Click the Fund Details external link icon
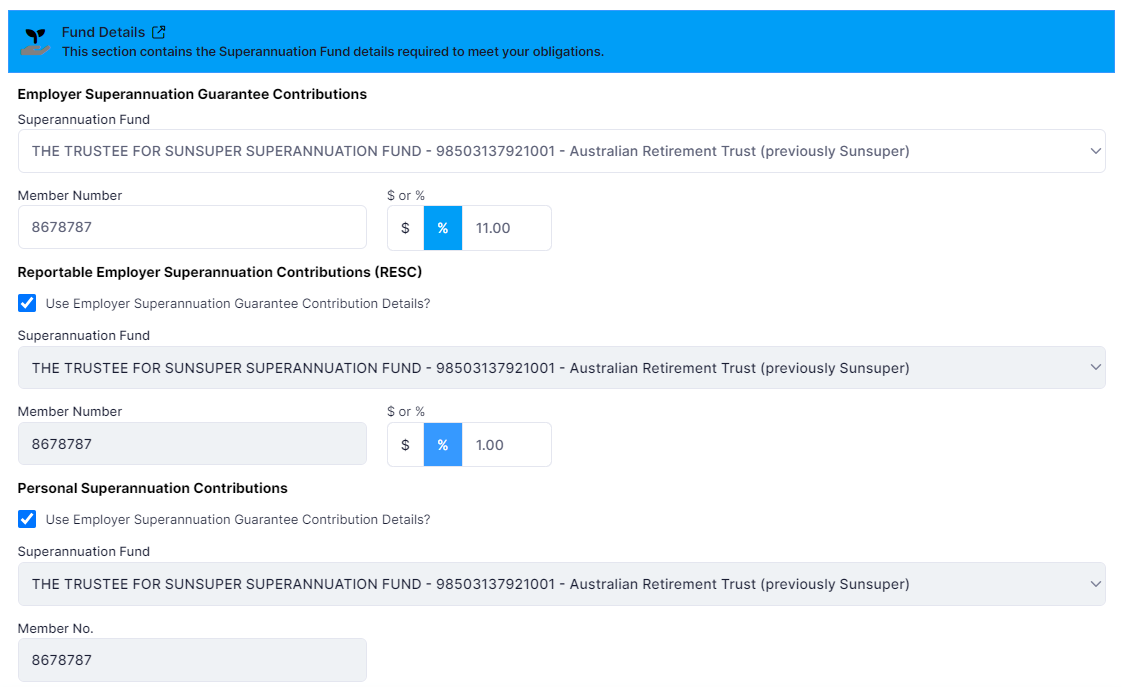The height and width of the screenshot is (687, 1122). click(x=158, y=32)
